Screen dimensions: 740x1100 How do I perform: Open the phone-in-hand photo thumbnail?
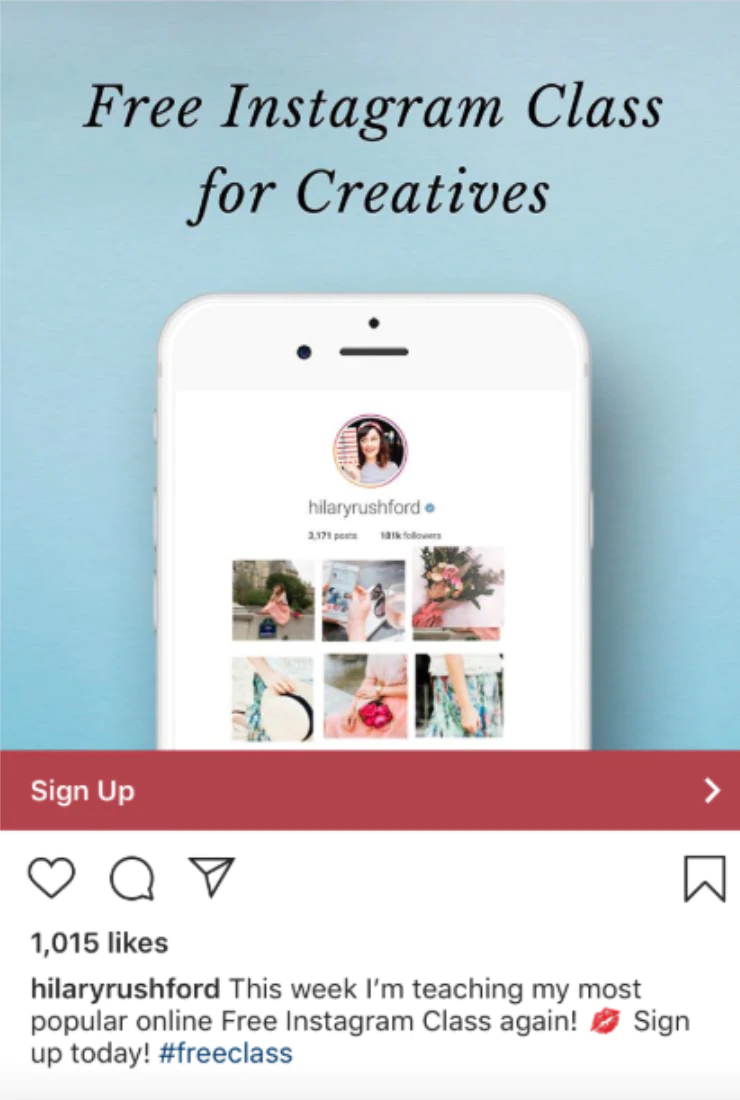(363, 600)
